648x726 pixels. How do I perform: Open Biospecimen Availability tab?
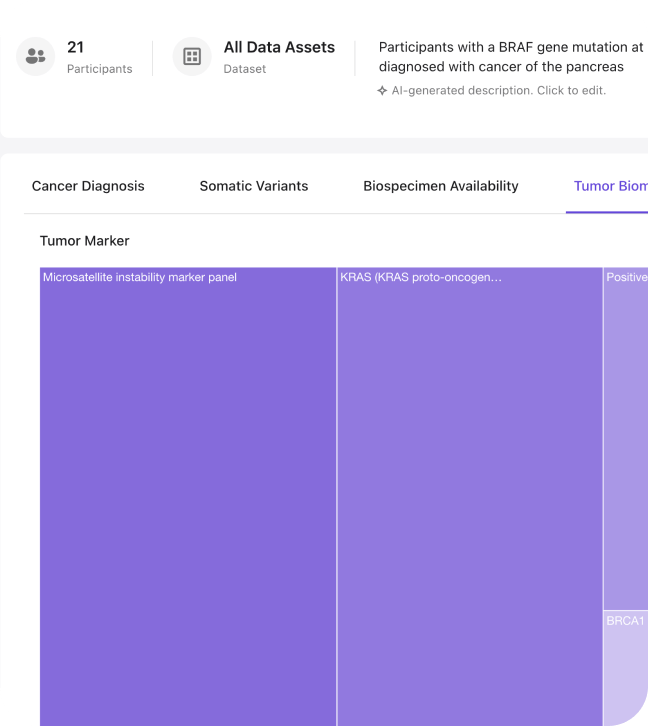[x=441, y=186]
